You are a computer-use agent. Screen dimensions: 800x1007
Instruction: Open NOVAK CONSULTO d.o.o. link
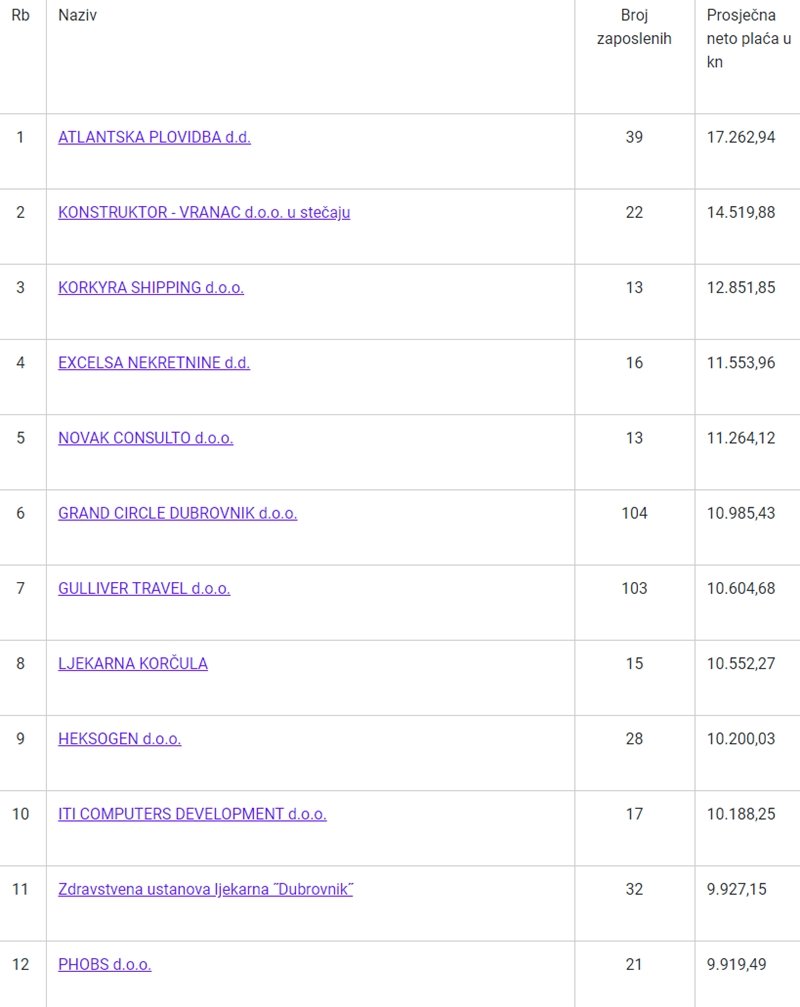point(145,438)
